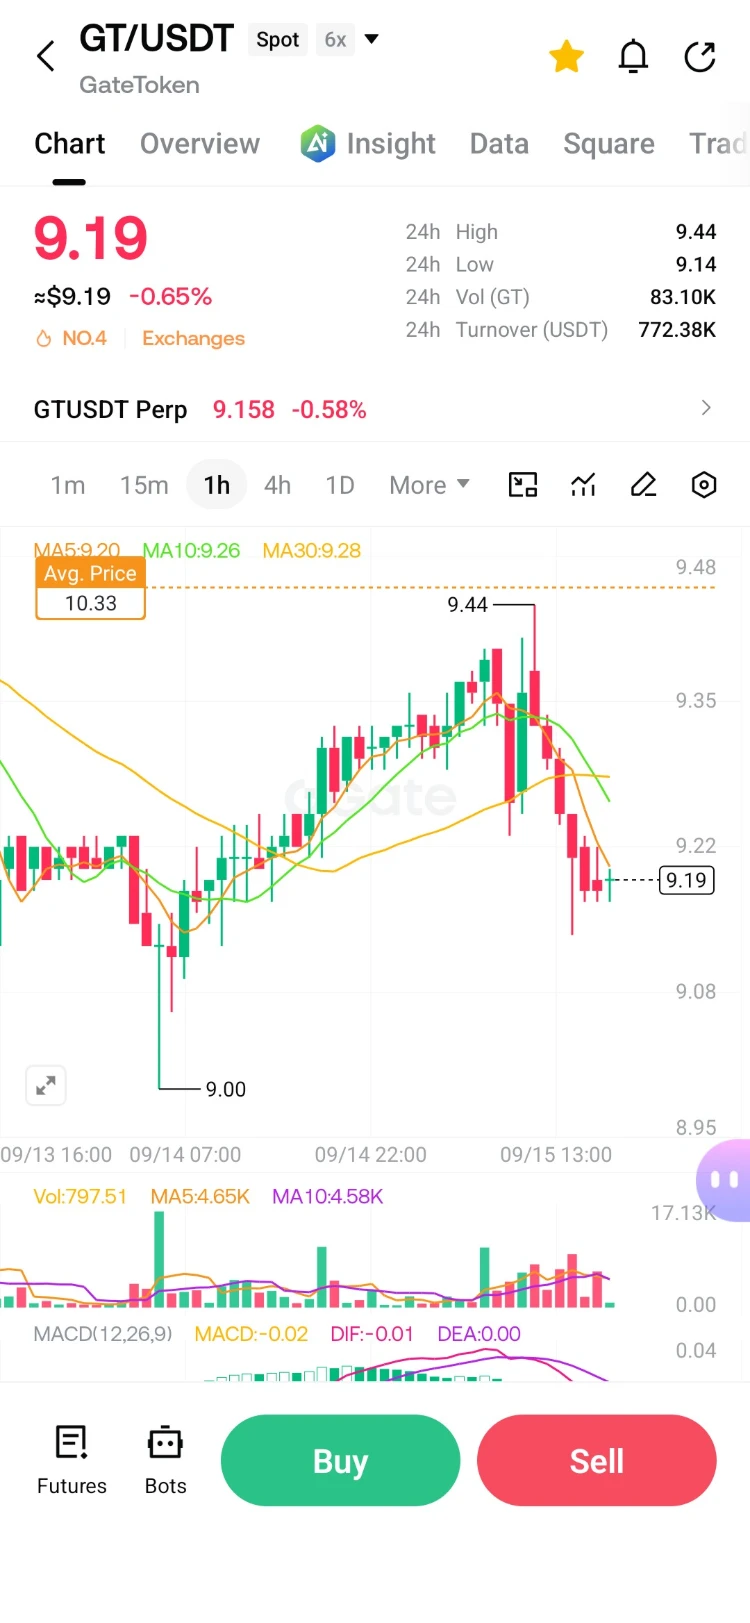Open the AI Insight tab

click(x=367, y=144)
